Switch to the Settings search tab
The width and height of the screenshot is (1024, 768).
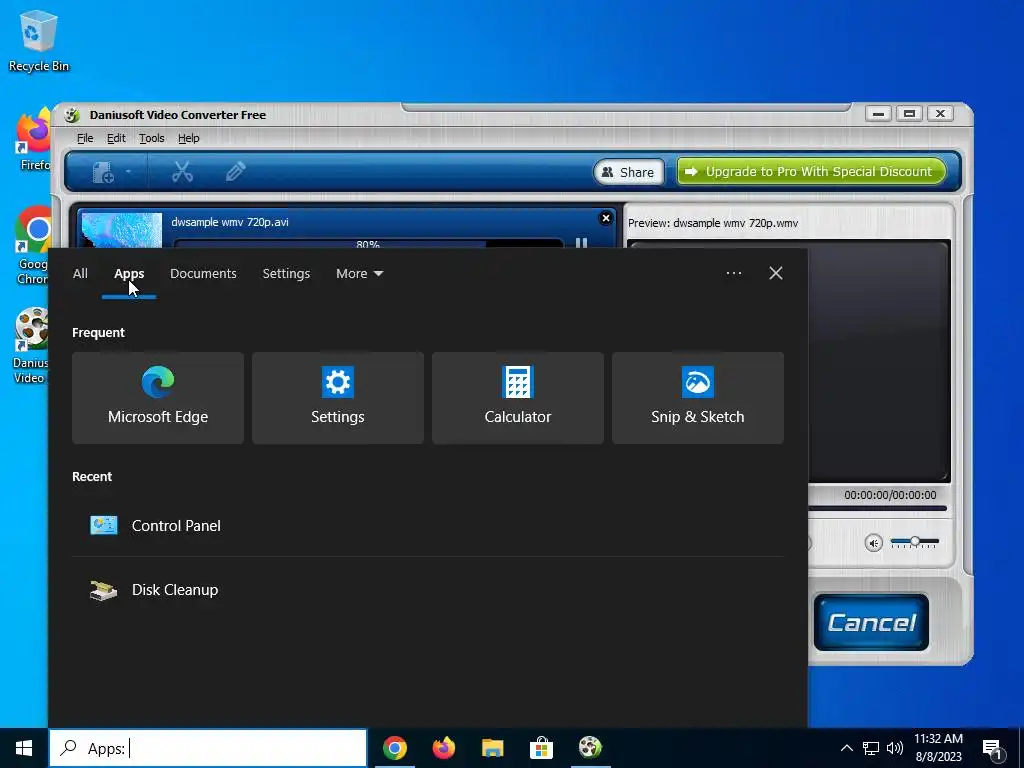pyautogui.click(x=286, y=274)
